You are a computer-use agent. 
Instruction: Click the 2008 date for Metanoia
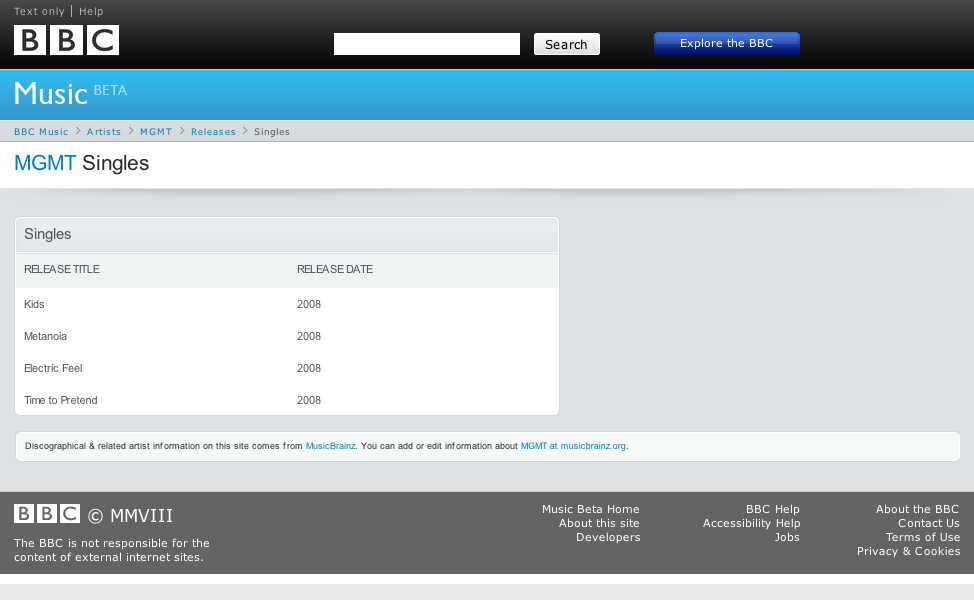[309, 337]
